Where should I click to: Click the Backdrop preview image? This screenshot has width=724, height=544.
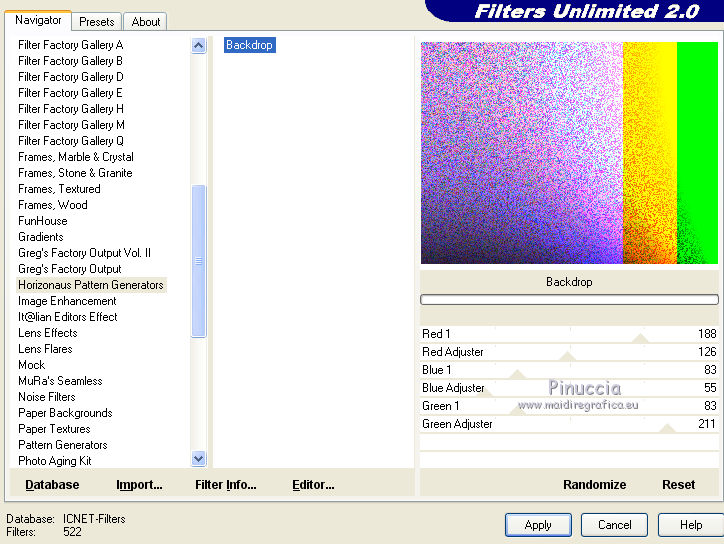click(569, 153)
